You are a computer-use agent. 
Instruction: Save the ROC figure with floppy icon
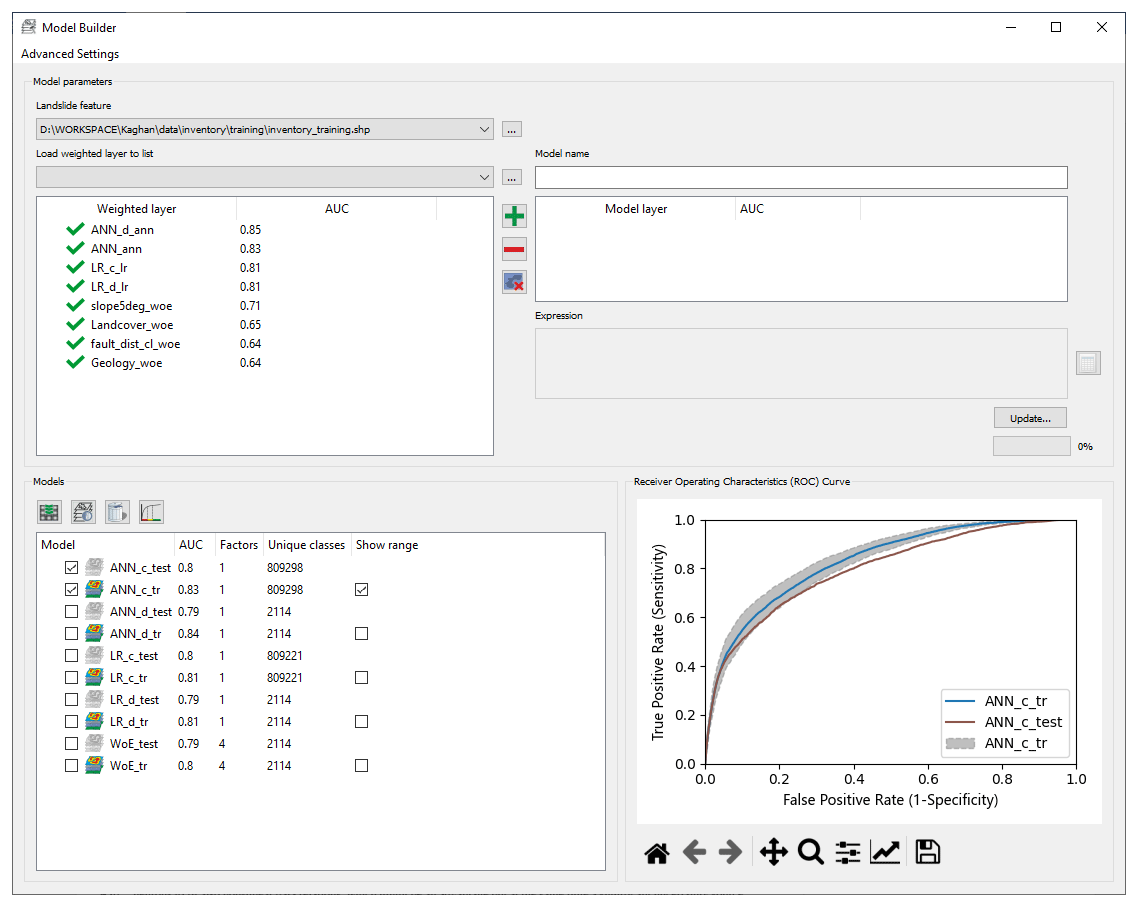click(x=927, y=853)
